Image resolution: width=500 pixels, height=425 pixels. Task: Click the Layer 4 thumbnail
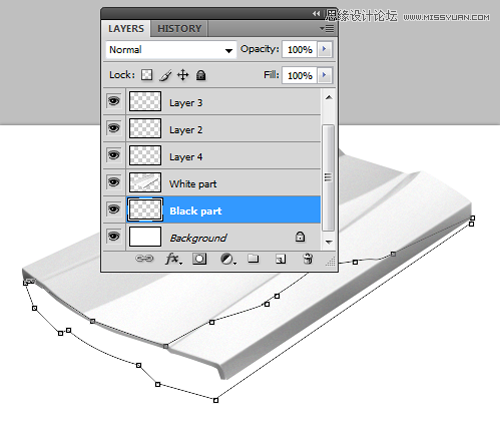(x=145, y=155)
